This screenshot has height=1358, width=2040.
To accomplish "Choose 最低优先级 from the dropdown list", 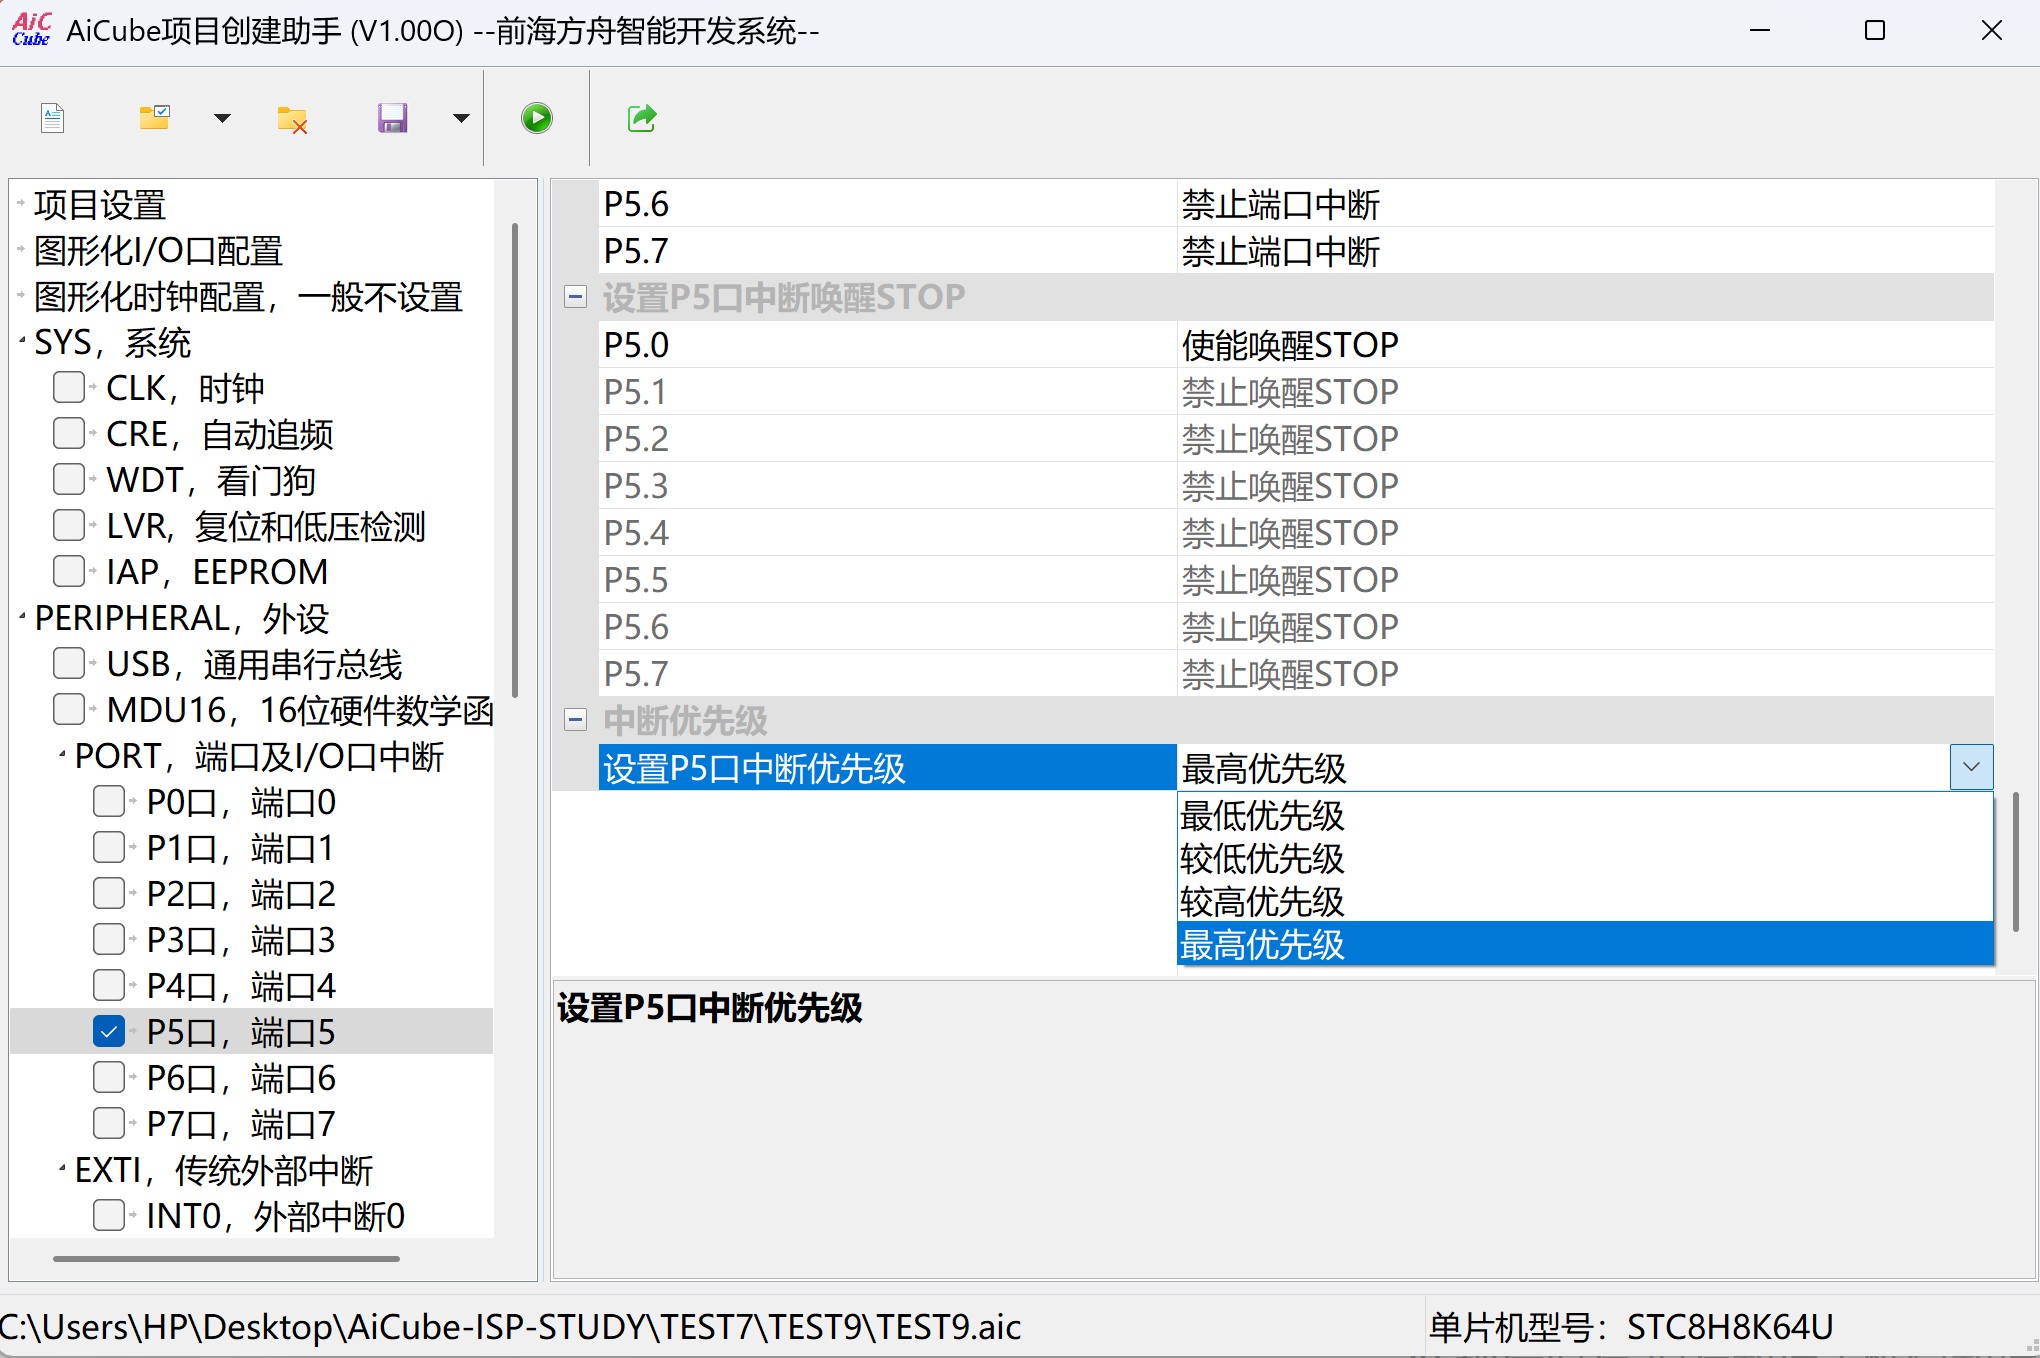I will coord(1262,816).
